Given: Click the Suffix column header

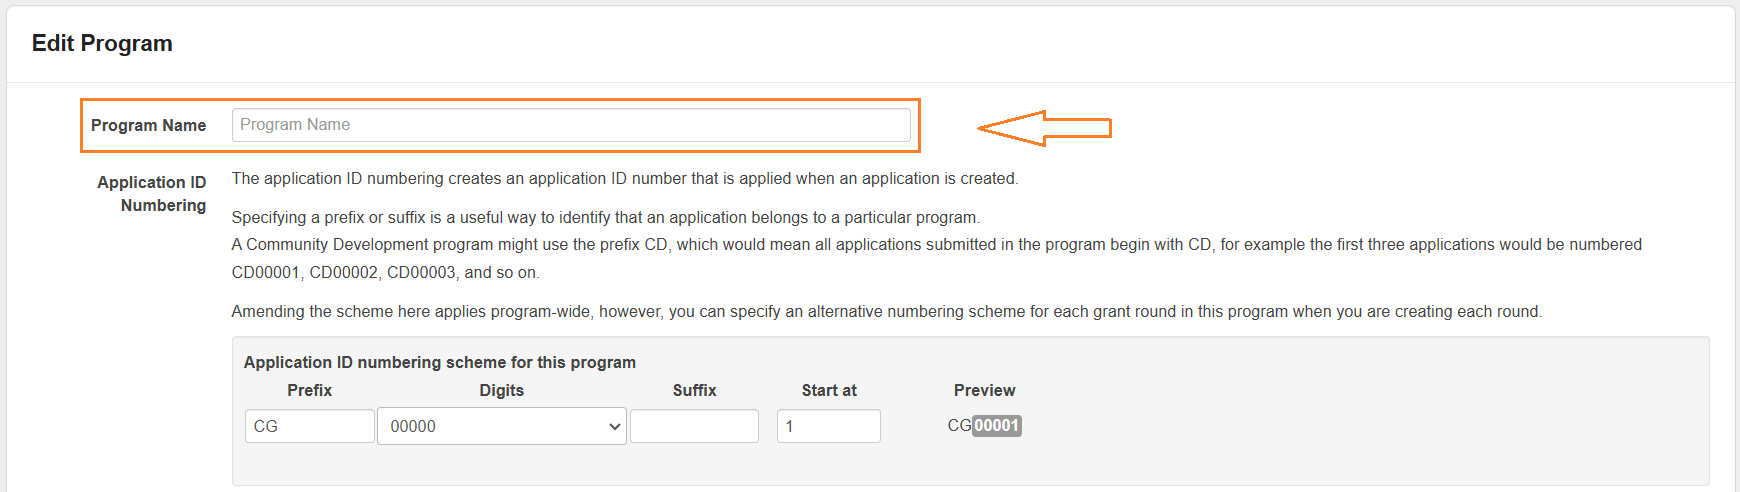Looking at the screenshot, I should (x=694, y=390).
